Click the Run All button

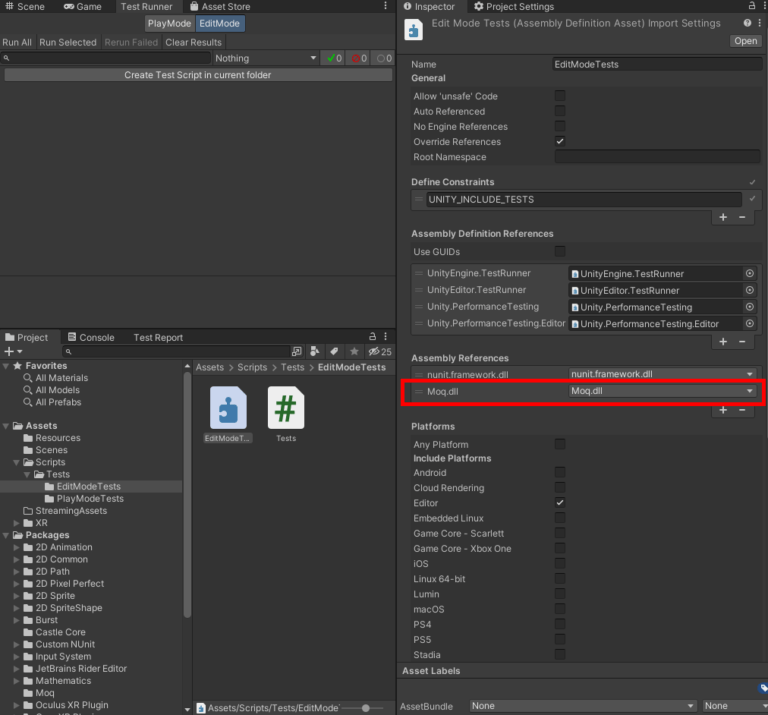click(x=17, y=42)
